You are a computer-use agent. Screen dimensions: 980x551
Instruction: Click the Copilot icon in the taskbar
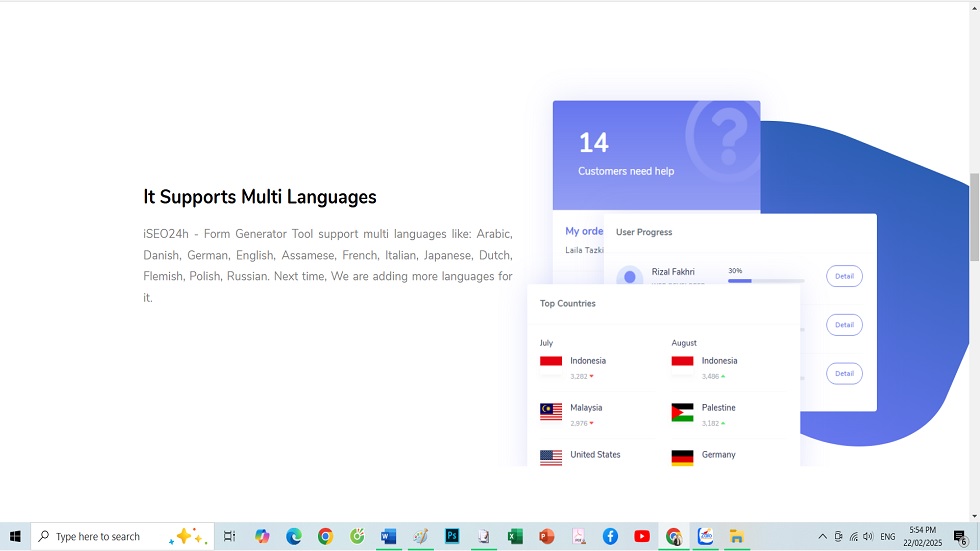262,537
